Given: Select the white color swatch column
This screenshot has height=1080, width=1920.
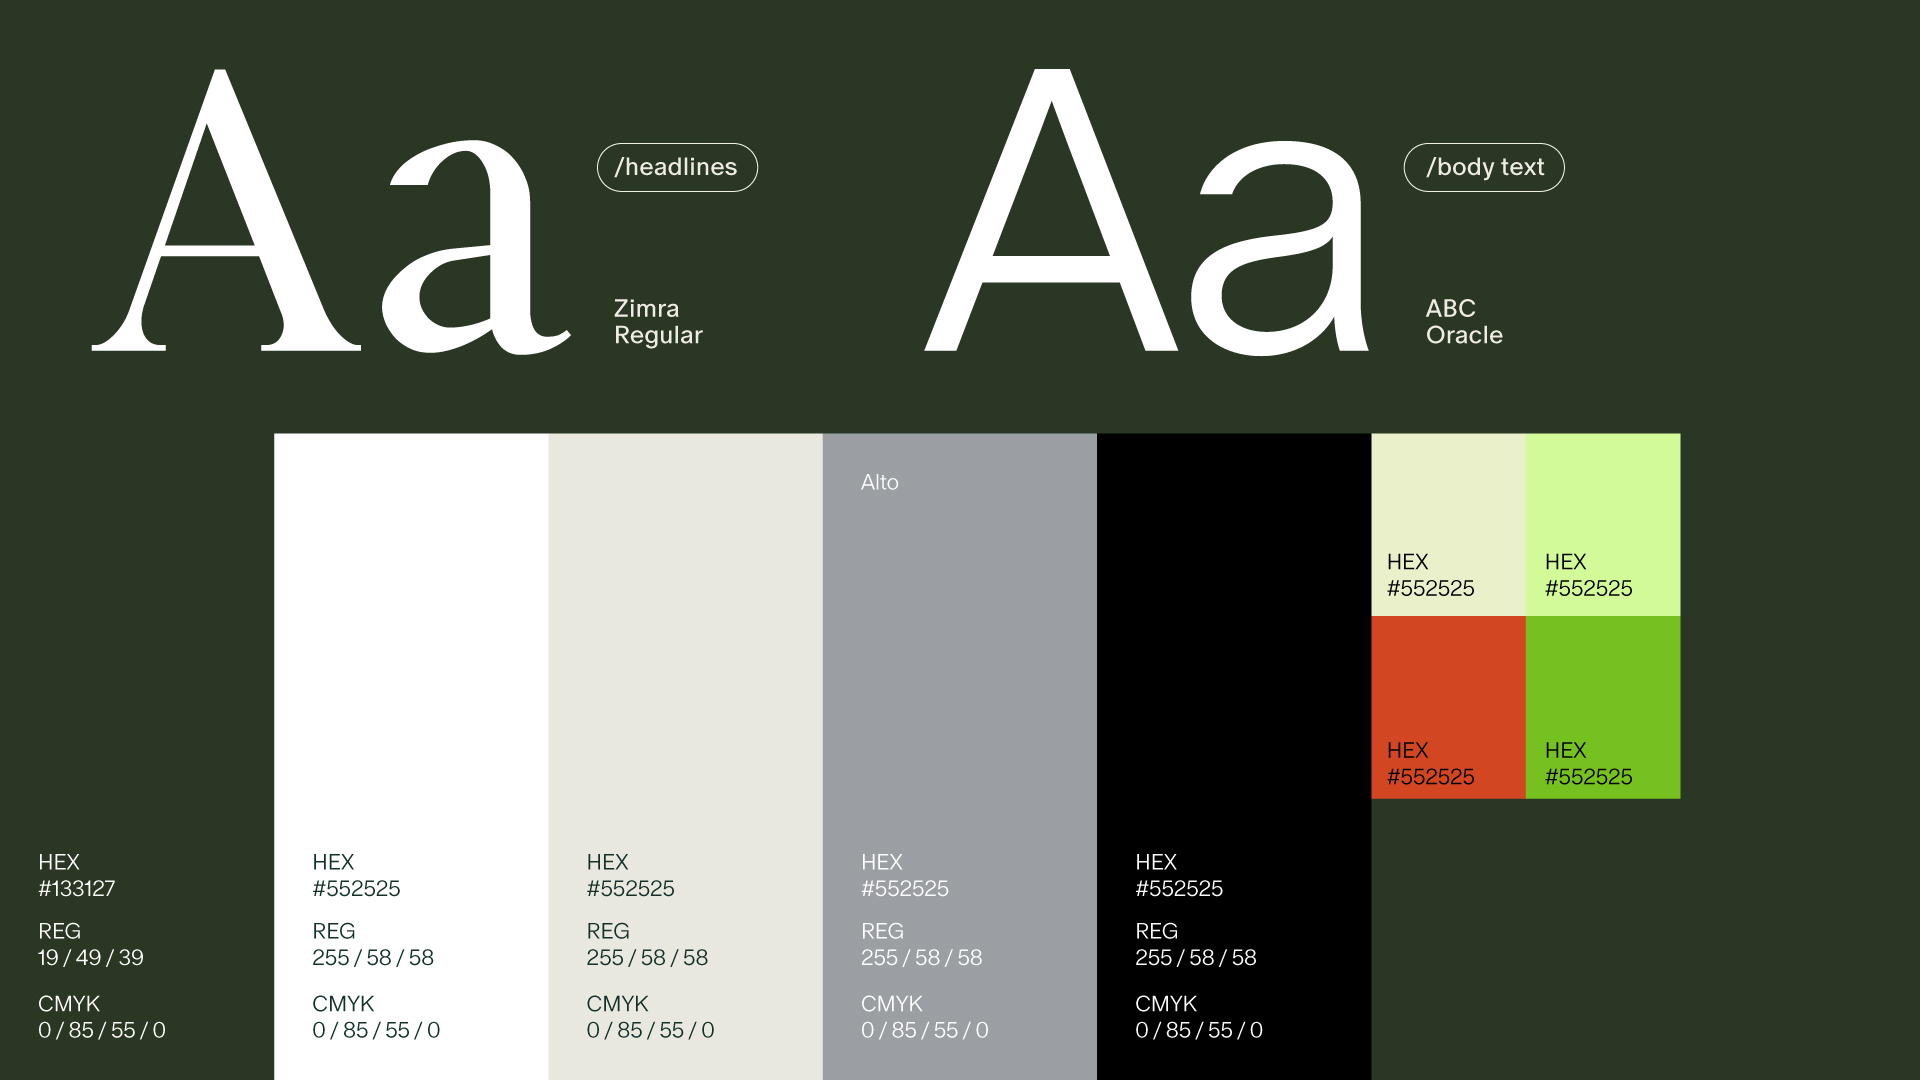Looking at the screenshot, I should point(411,640).
